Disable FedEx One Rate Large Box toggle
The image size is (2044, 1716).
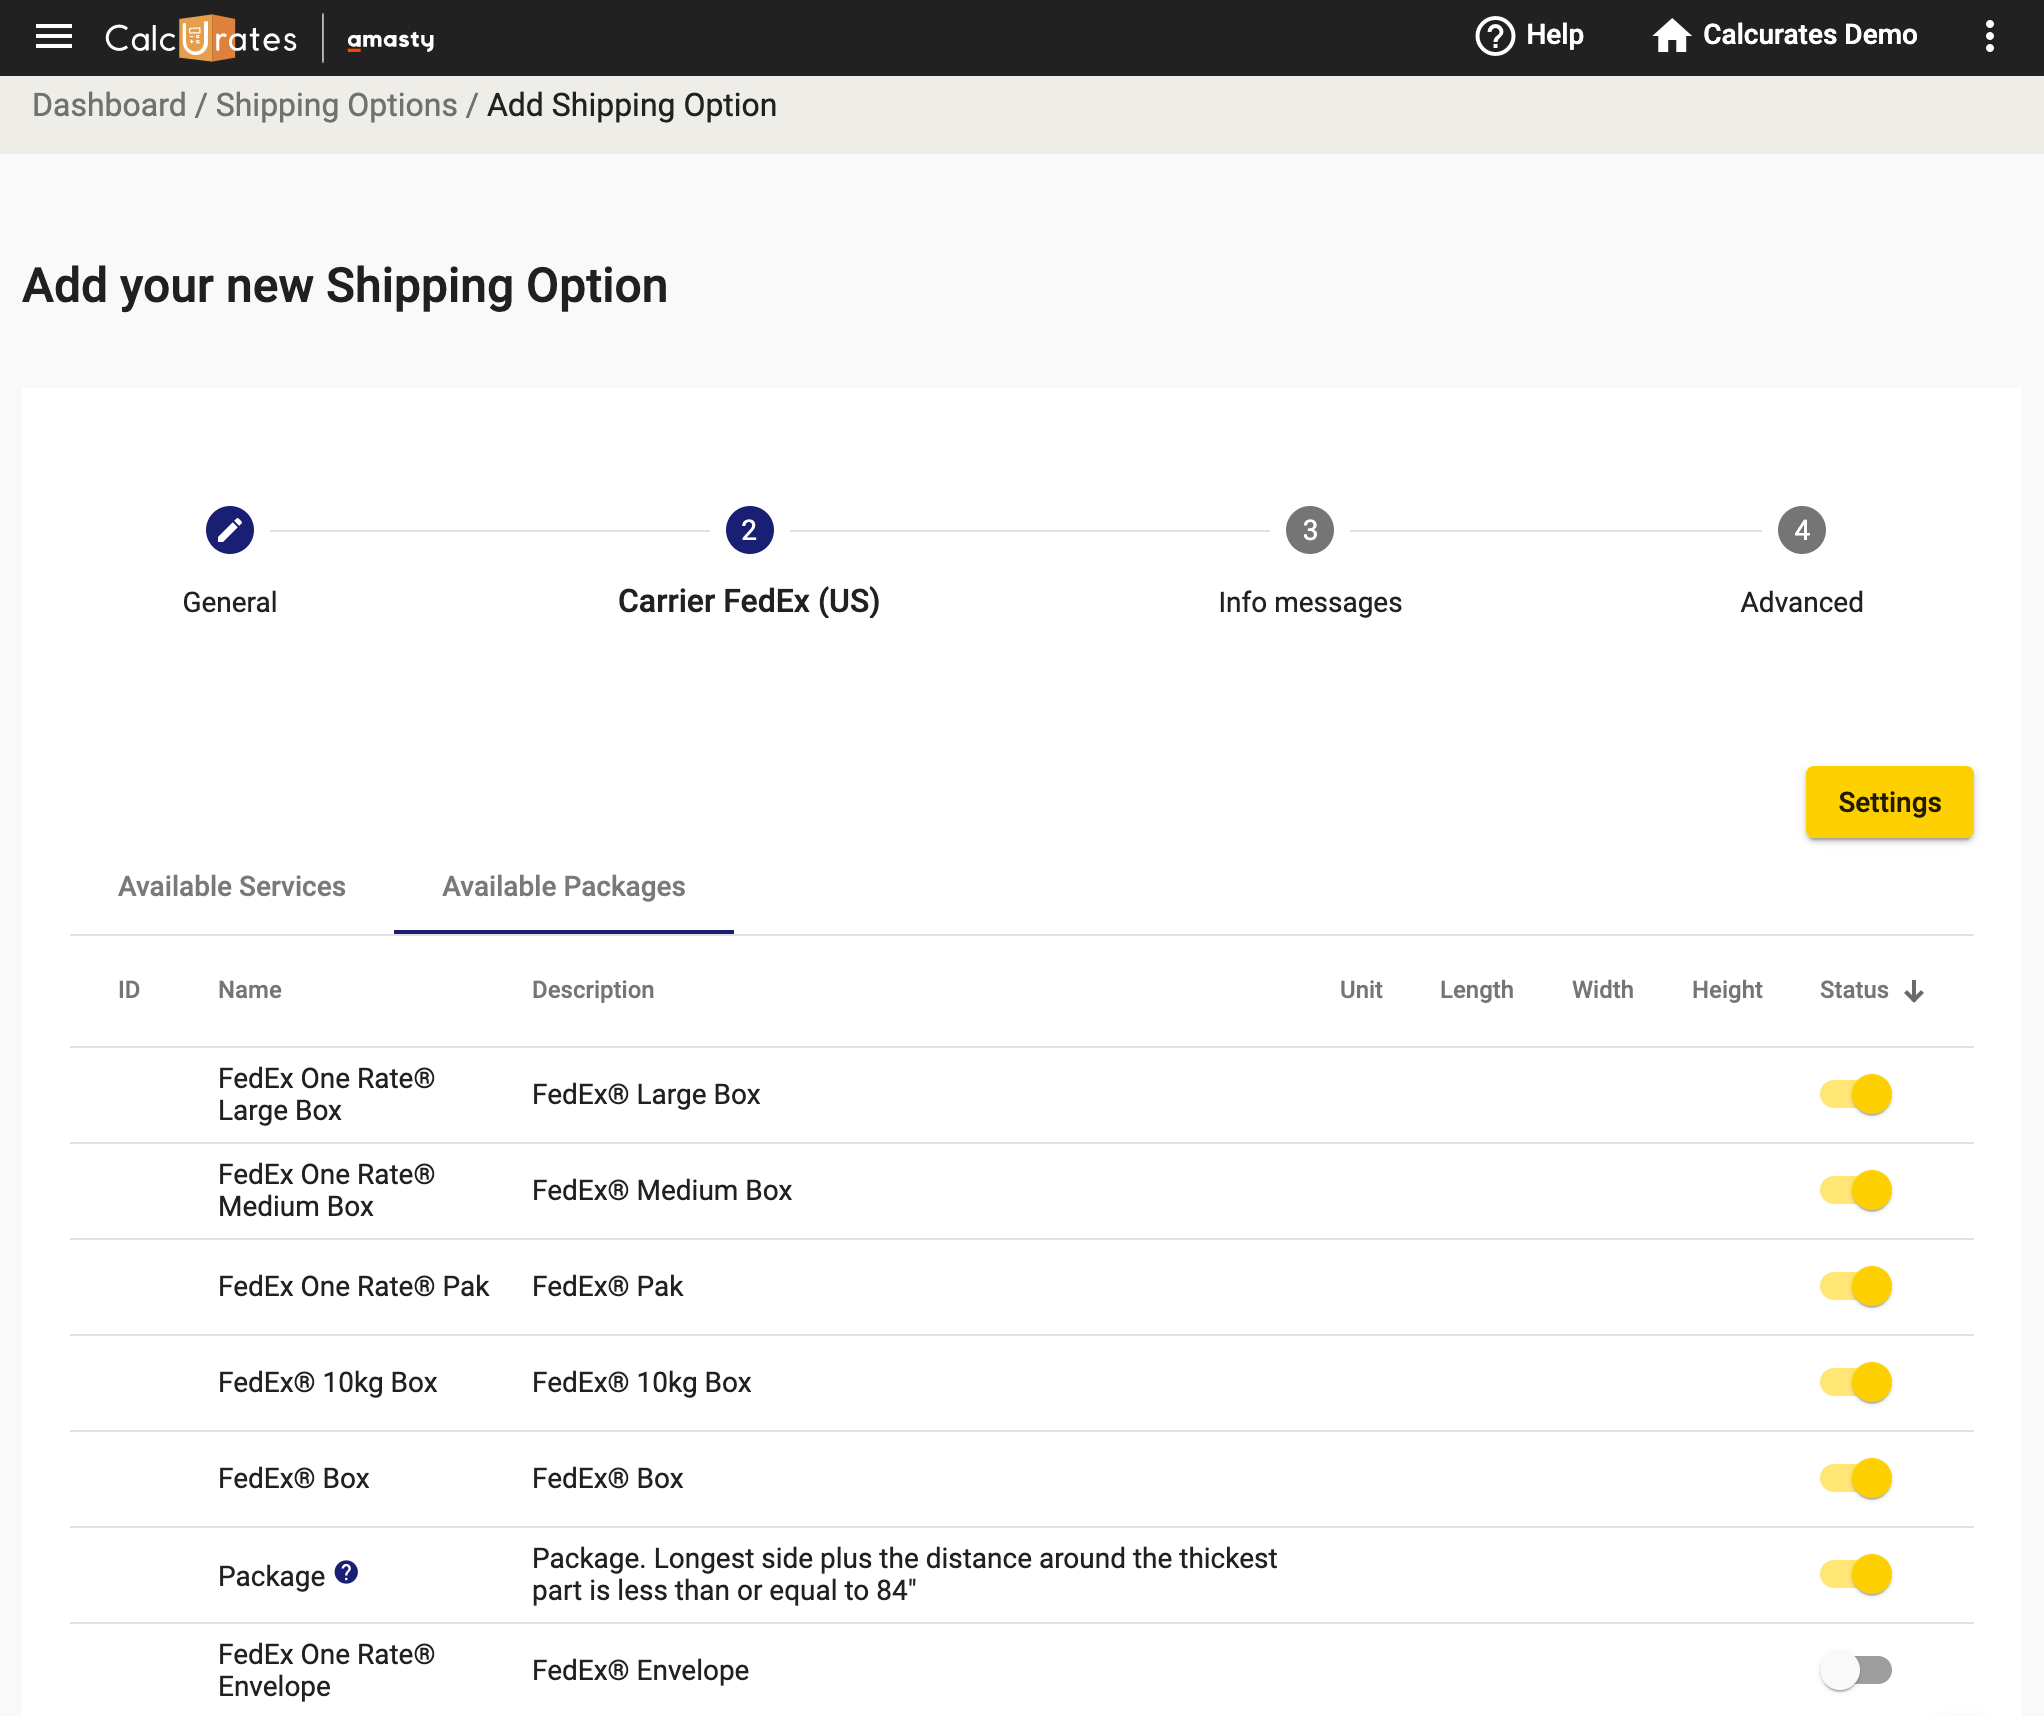coord(1856,1094)
